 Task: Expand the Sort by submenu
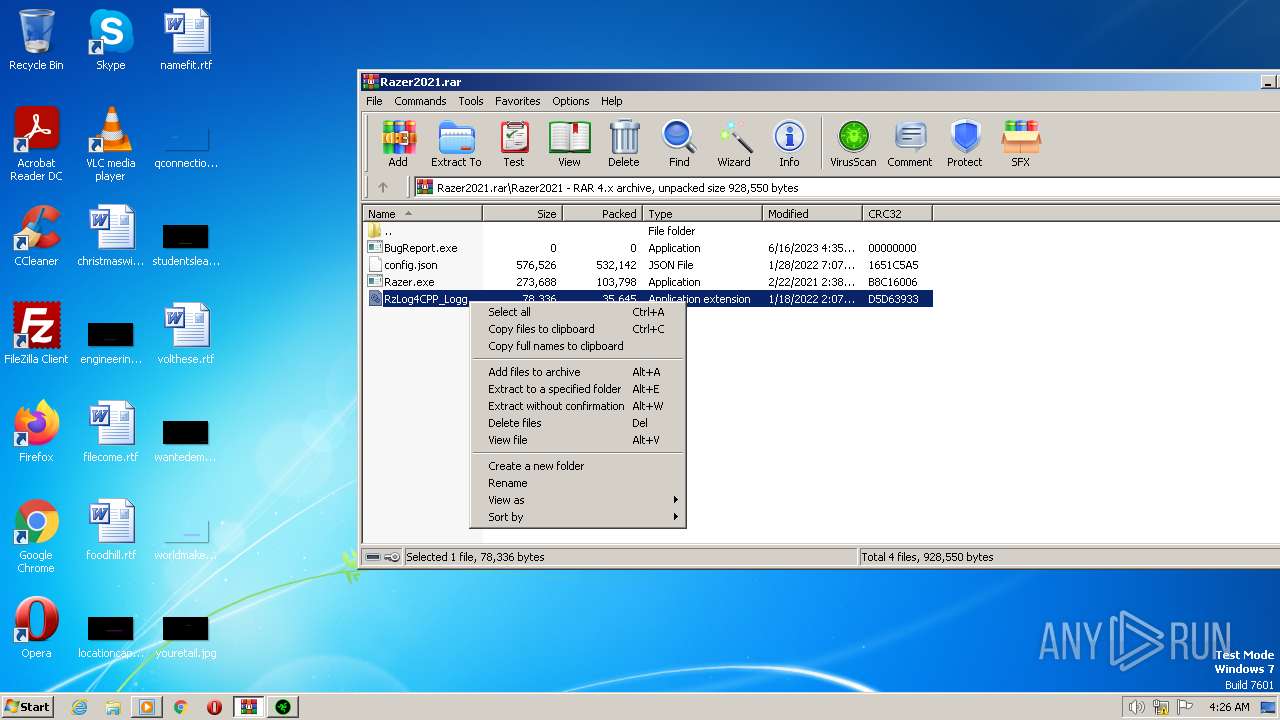point(578,517)
